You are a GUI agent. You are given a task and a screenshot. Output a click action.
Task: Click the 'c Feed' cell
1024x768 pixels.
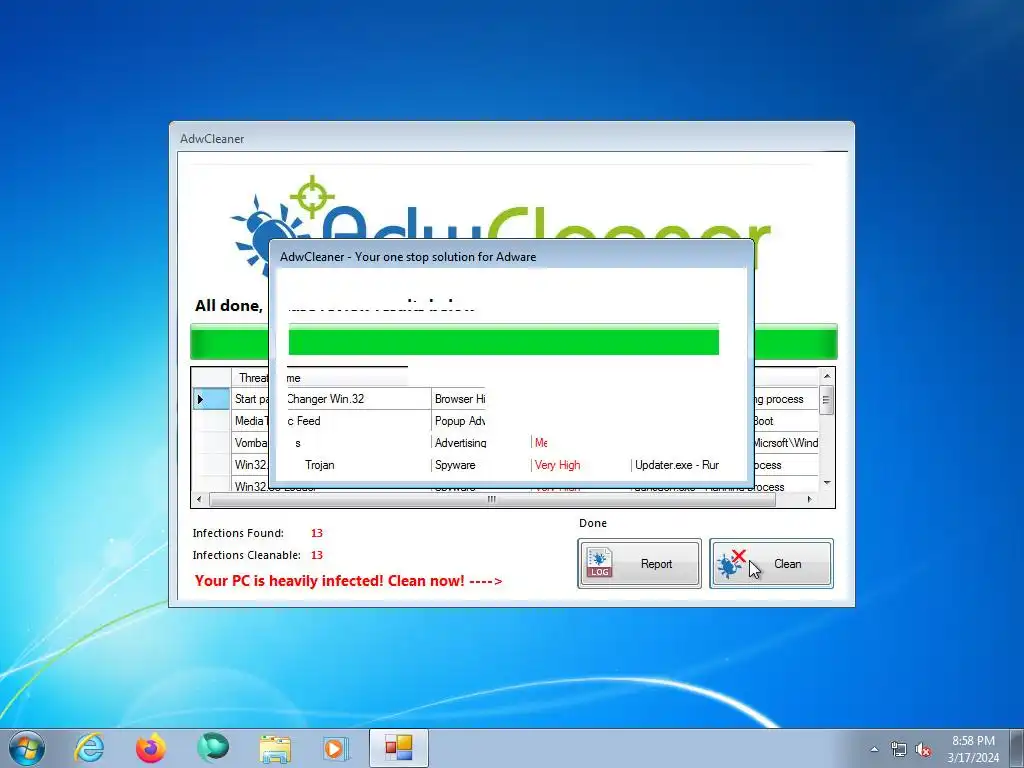click(x=359, y=421)
